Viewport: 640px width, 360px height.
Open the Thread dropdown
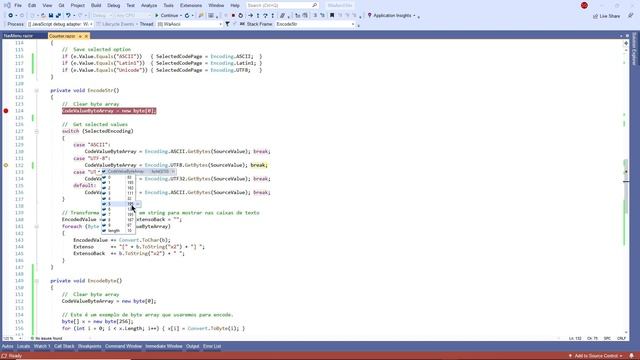click(189, 24)
